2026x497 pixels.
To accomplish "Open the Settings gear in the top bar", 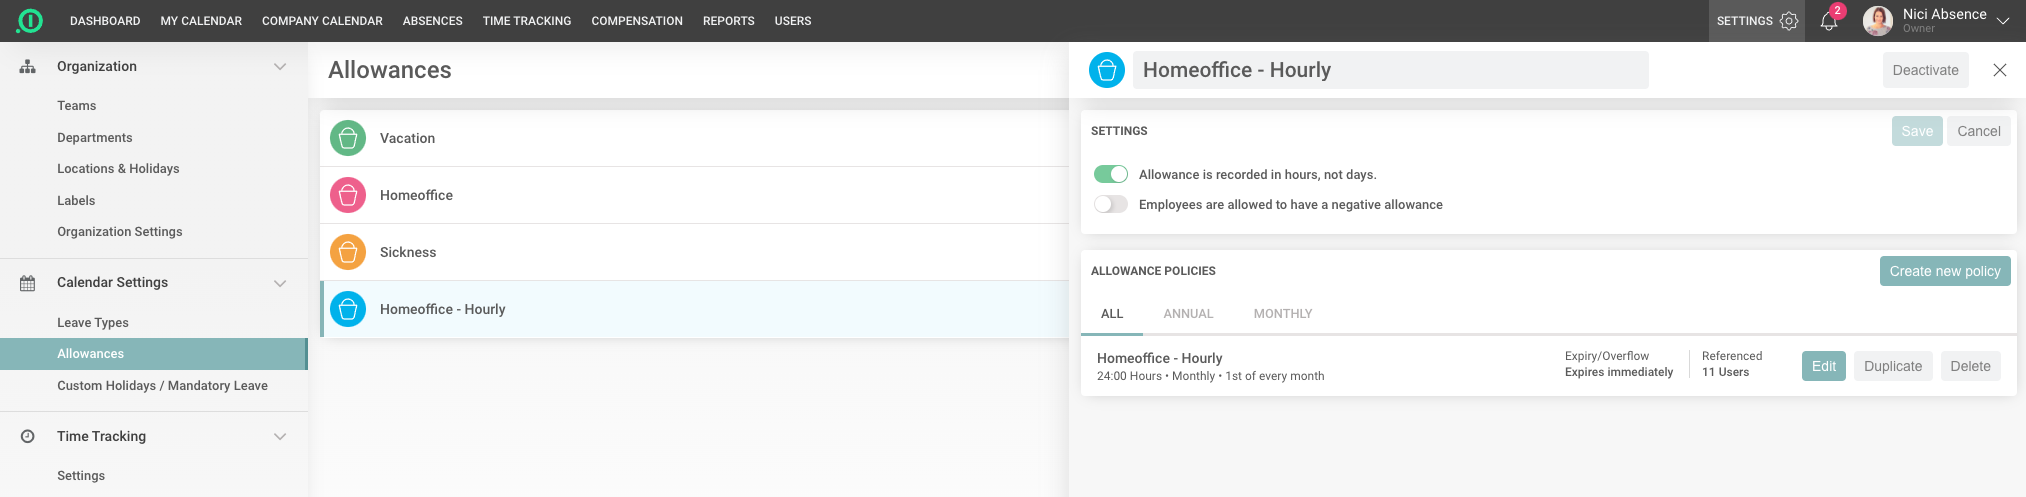I will pyautogui.click(x=1789, y=21).
